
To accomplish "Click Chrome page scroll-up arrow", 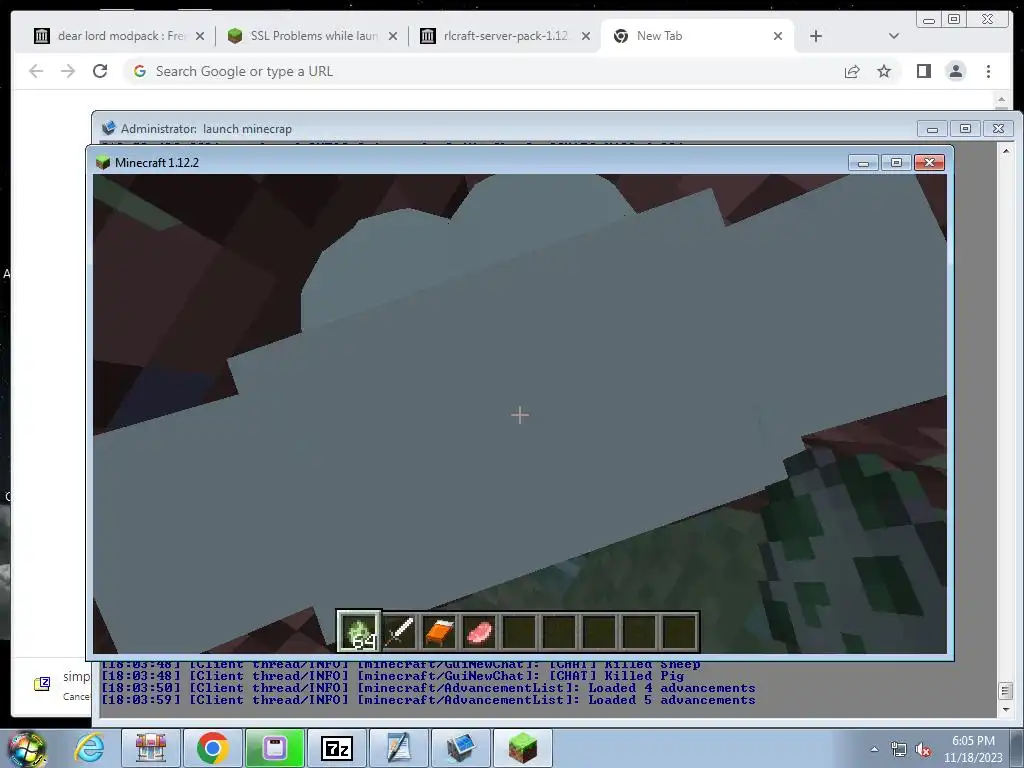I will point(1001,100).
